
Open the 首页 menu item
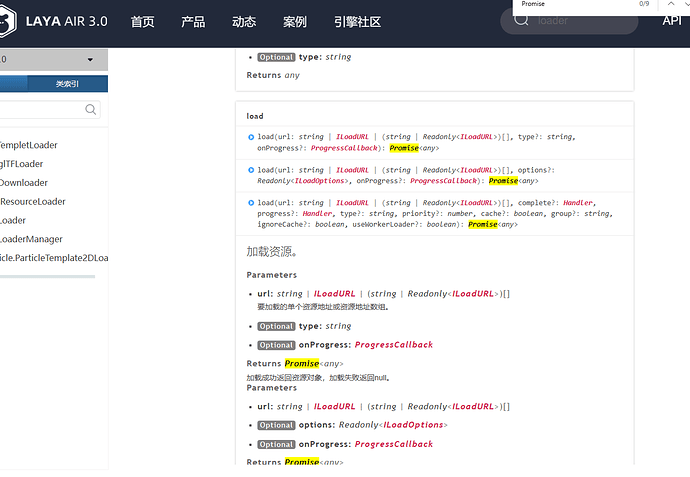click(143, 22)
